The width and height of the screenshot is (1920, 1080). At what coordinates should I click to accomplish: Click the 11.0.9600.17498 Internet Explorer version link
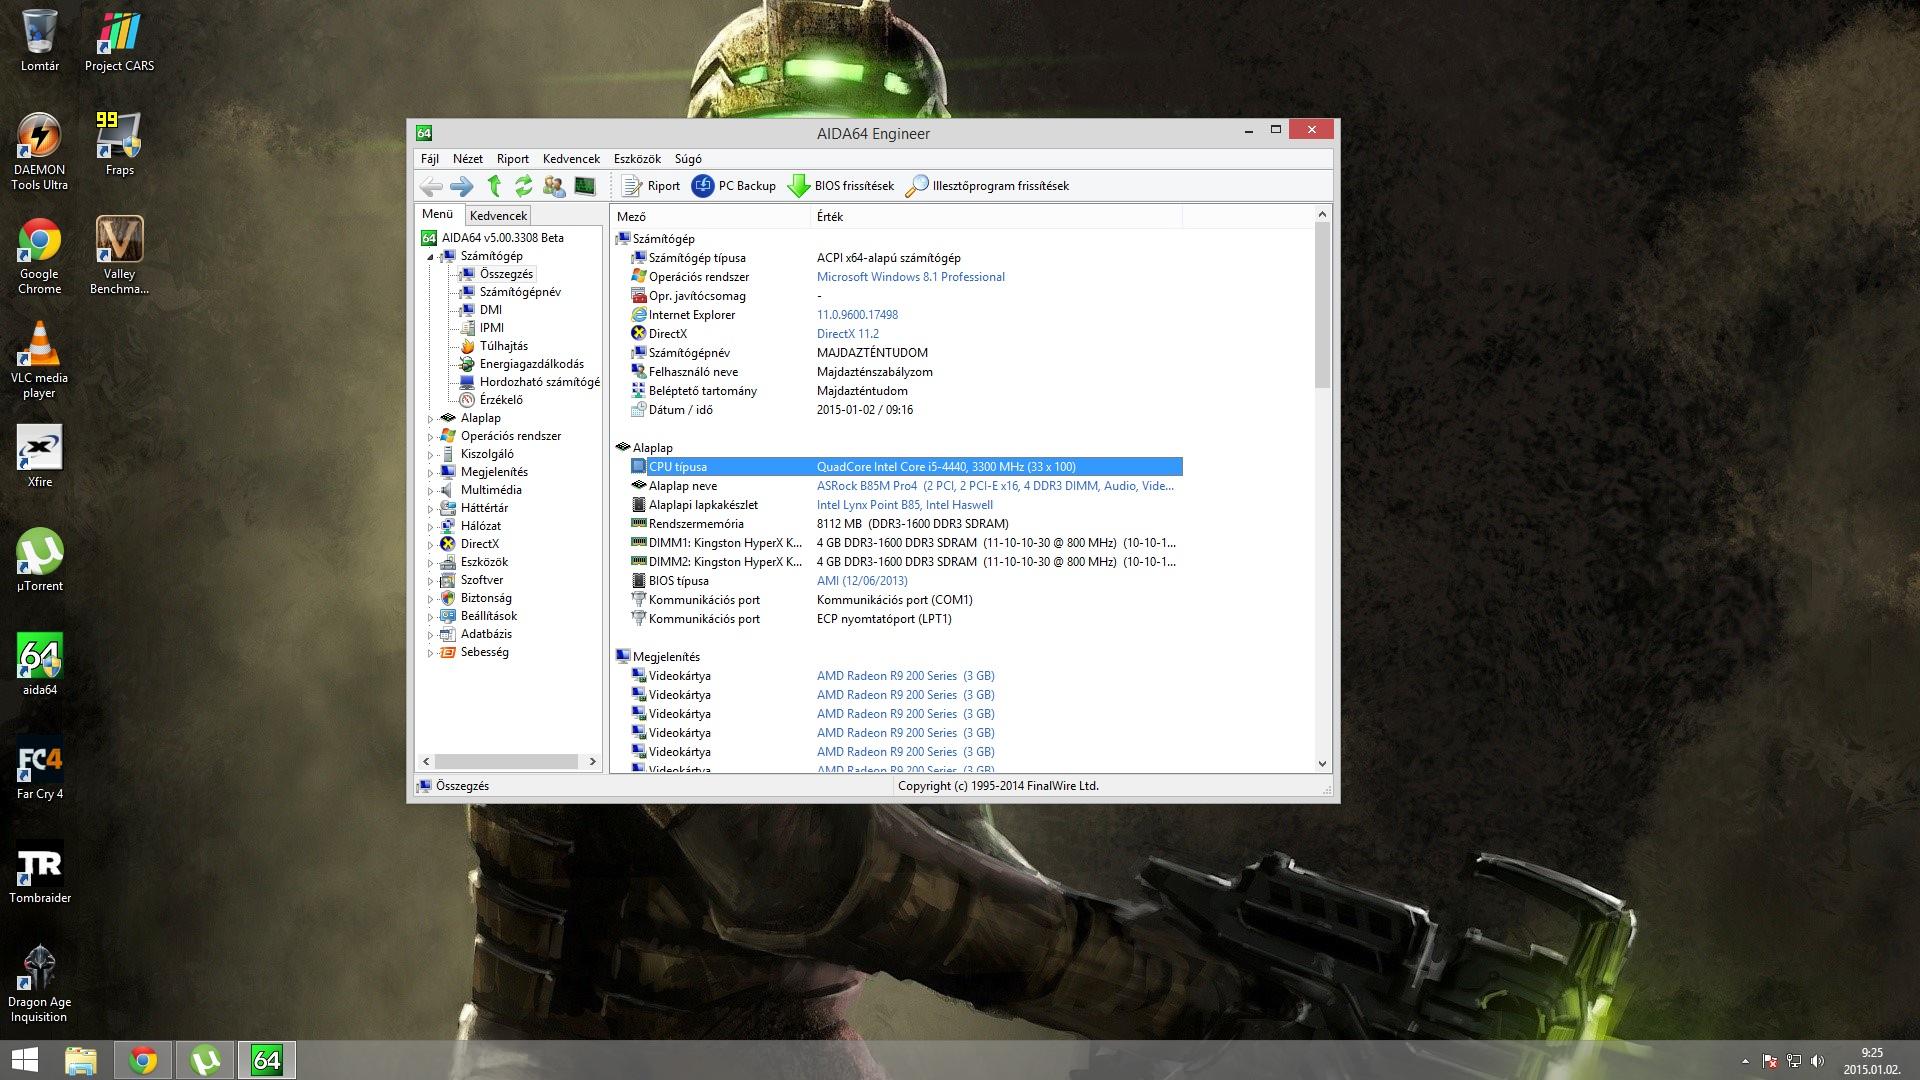[857, 315]
